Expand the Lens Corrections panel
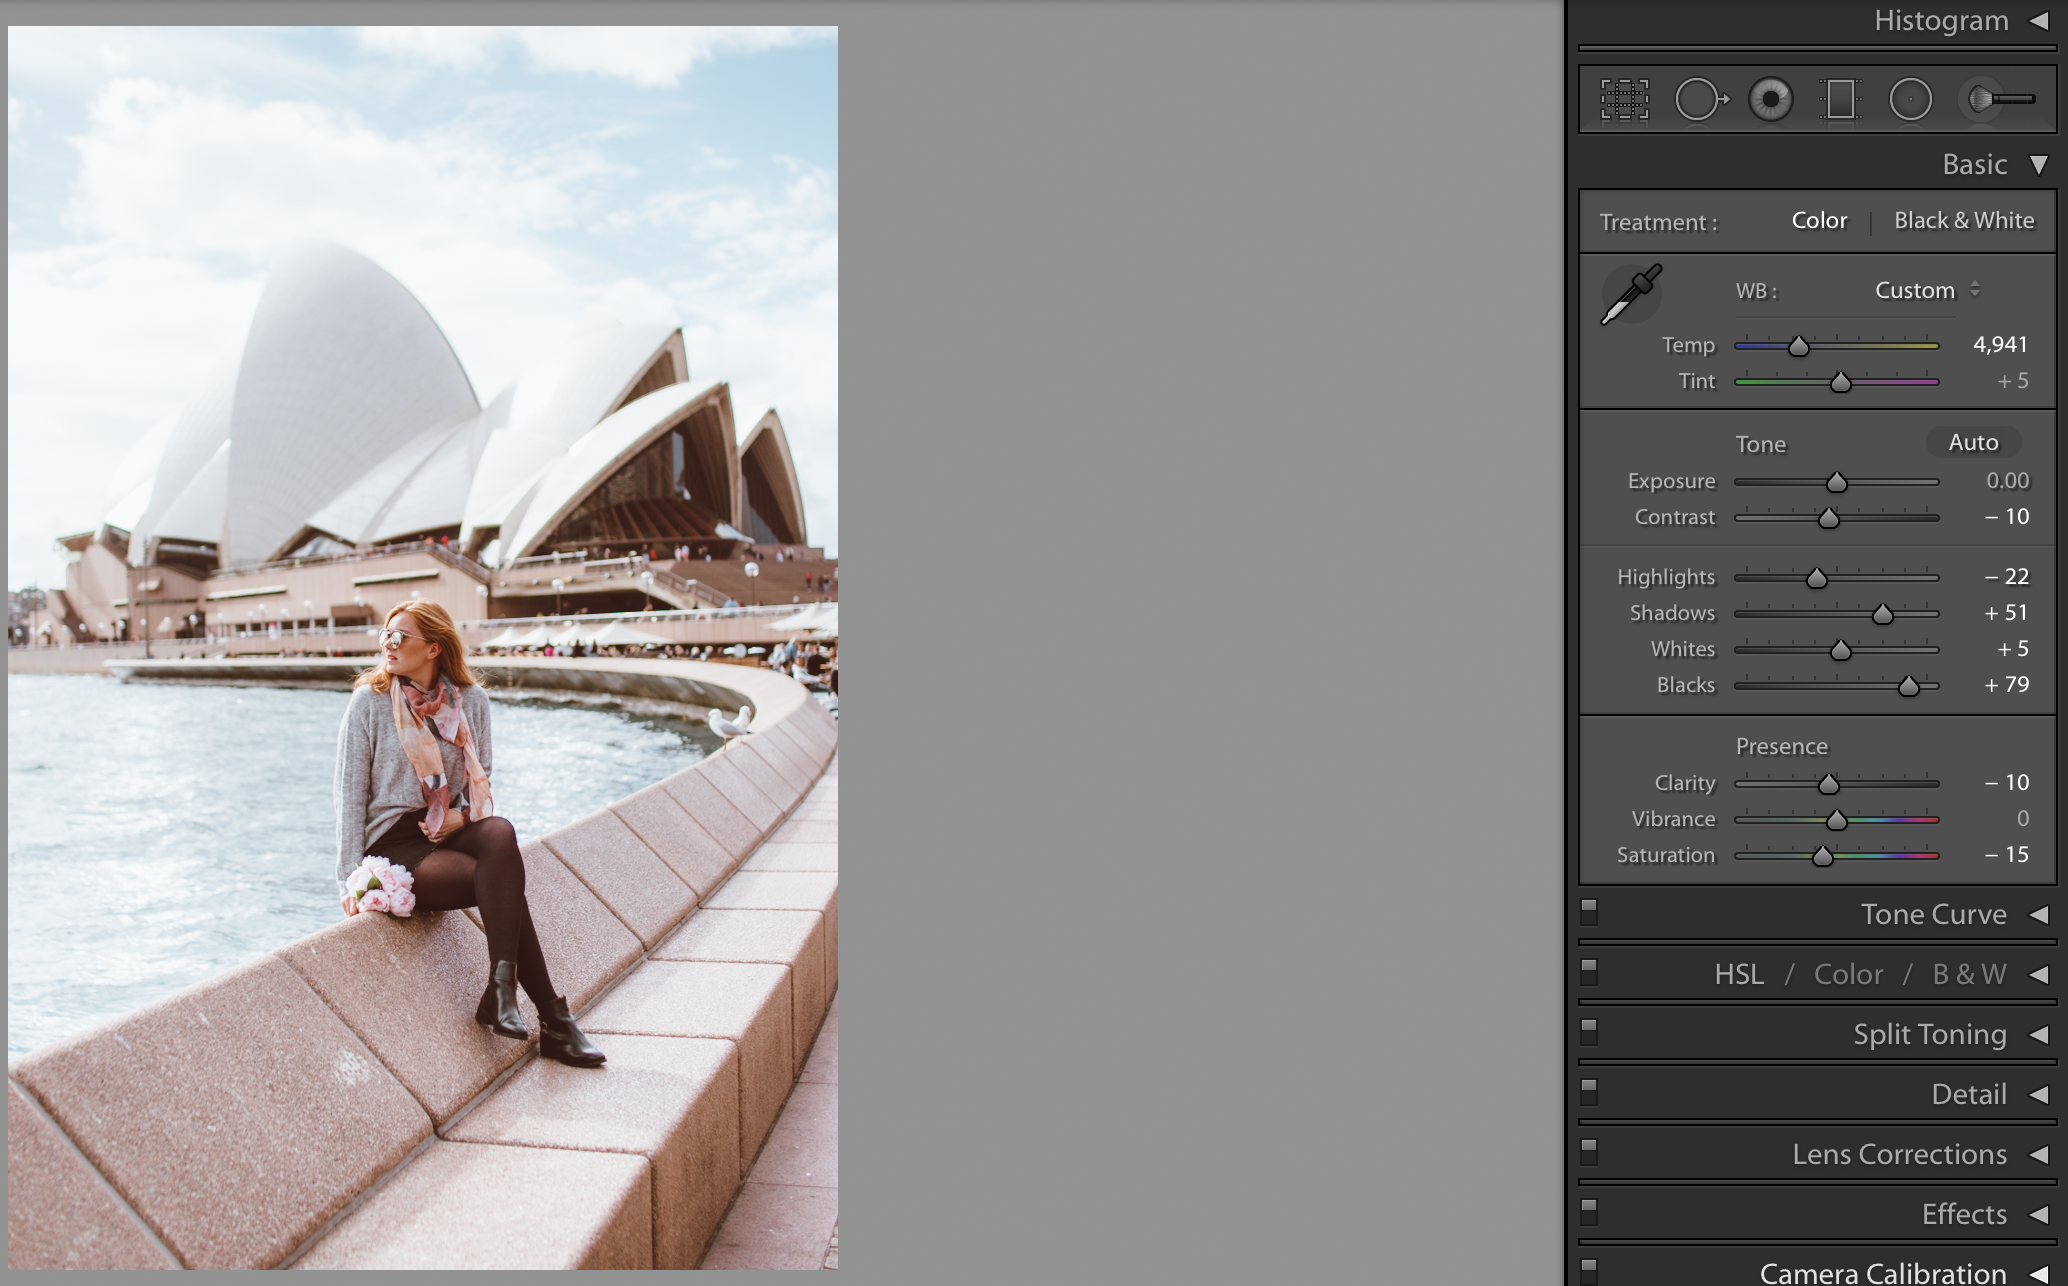2068x1286 pixels. pyautogui.click(x=2039, y=1155)
